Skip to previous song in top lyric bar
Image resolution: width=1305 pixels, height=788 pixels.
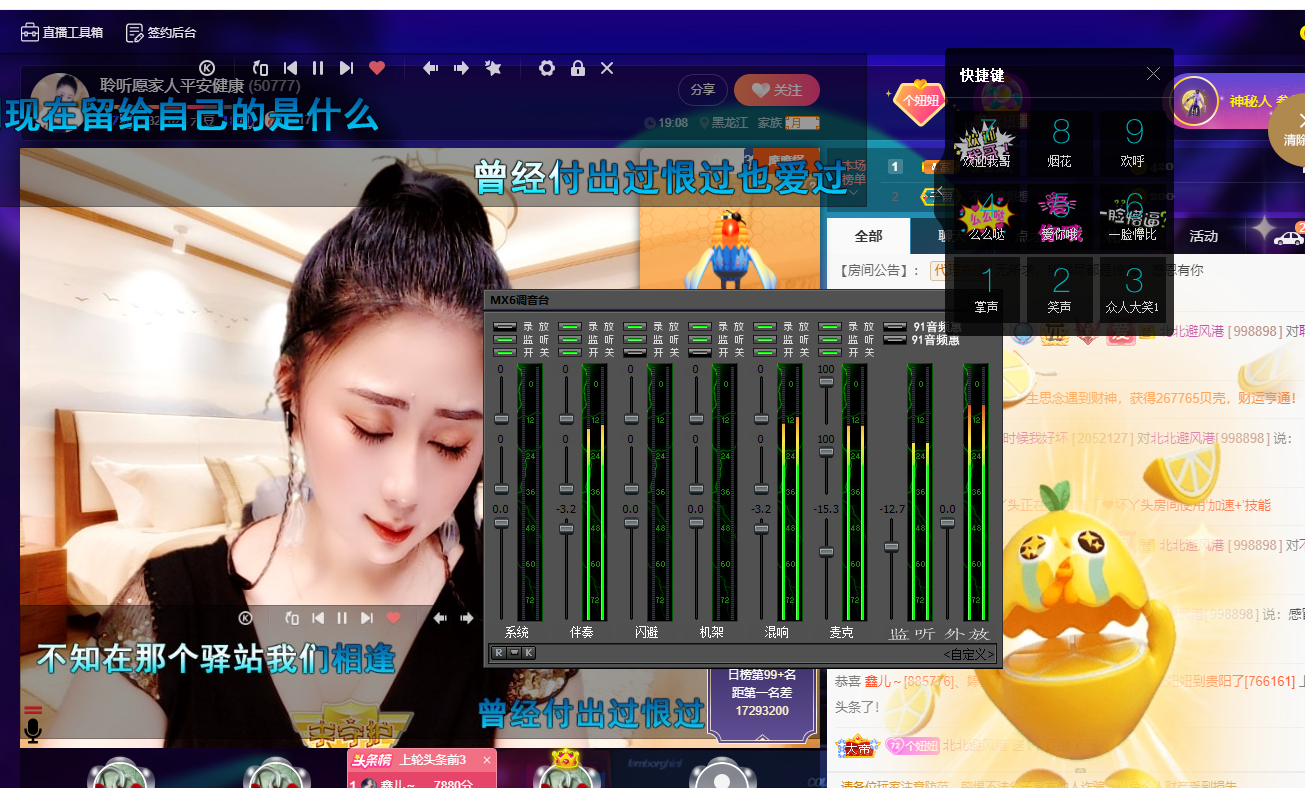click(x=290, y=68)
